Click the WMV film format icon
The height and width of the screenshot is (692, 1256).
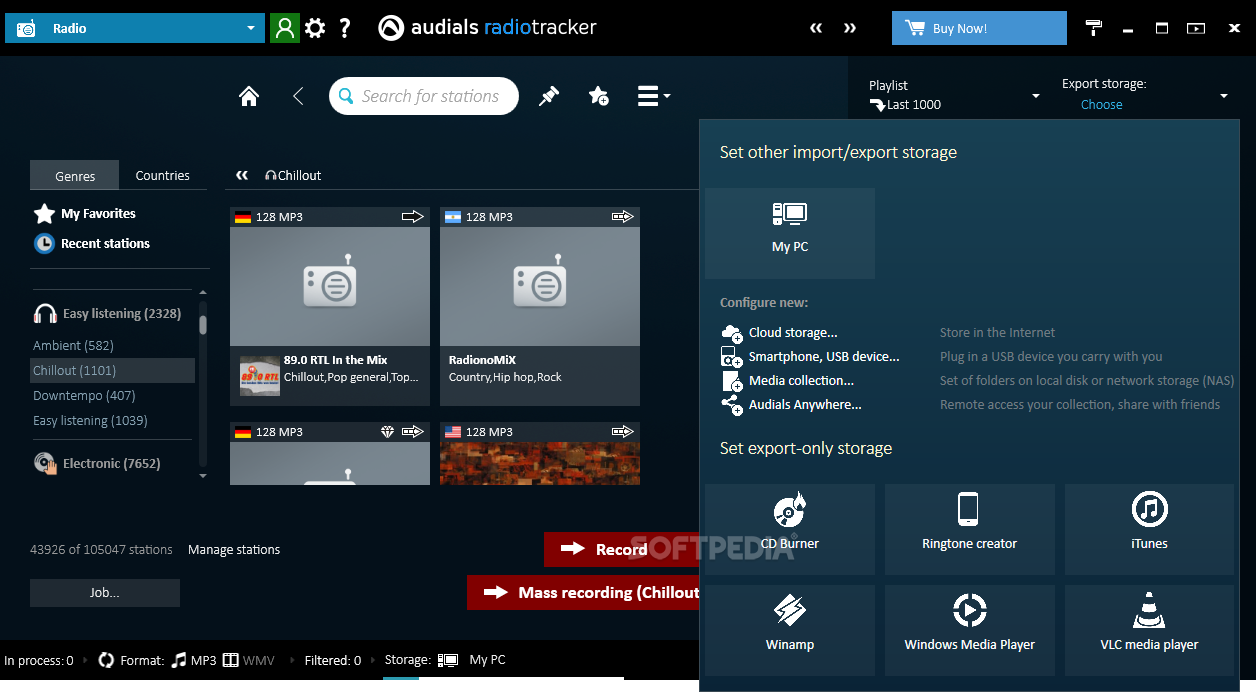(x=231, y=660)
